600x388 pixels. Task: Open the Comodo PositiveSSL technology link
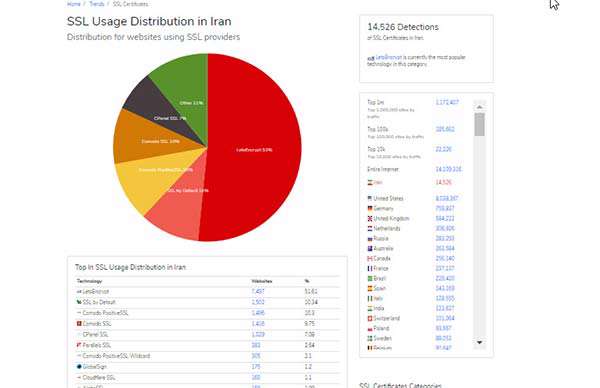[x=106, y=313]
